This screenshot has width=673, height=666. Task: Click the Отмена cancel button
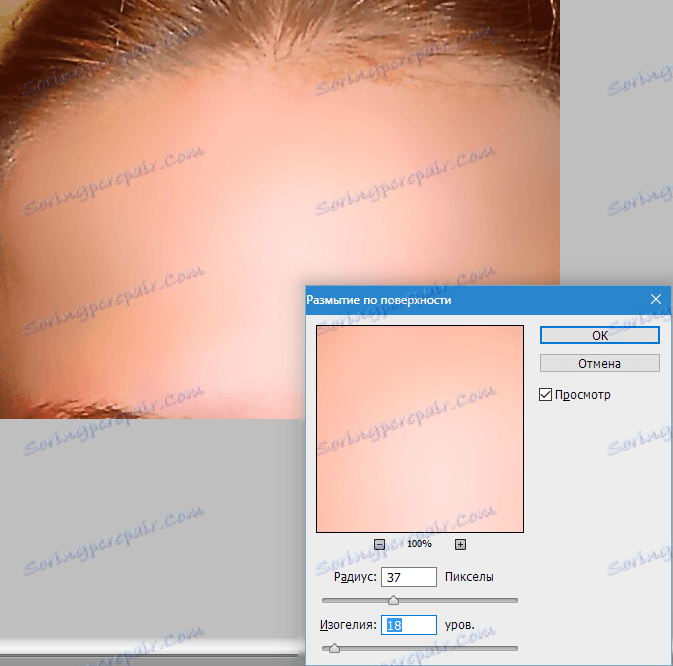[x=600, y=363]
